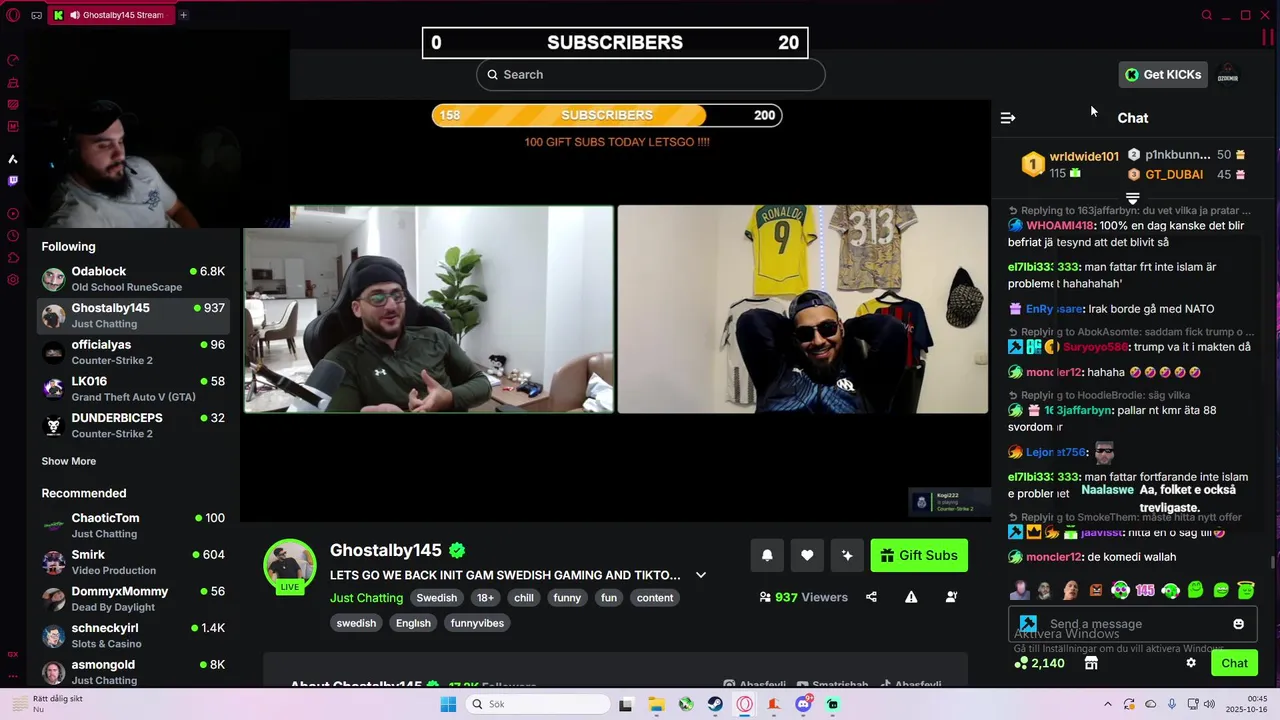The height and width of the screenshot is (720, 1280).
Task: Open Discord from the taskbar
Action: click(803, 705)
